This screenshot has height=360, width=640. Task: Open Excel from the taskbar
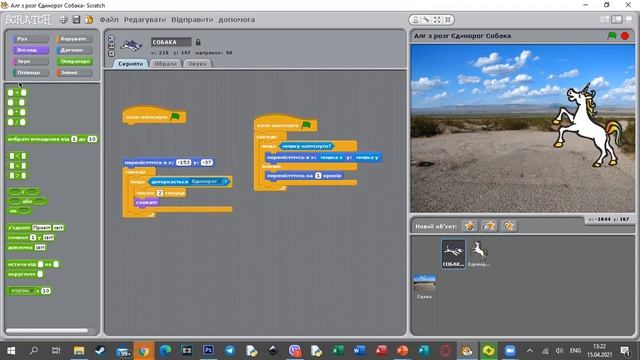click(x=338, y=351)
